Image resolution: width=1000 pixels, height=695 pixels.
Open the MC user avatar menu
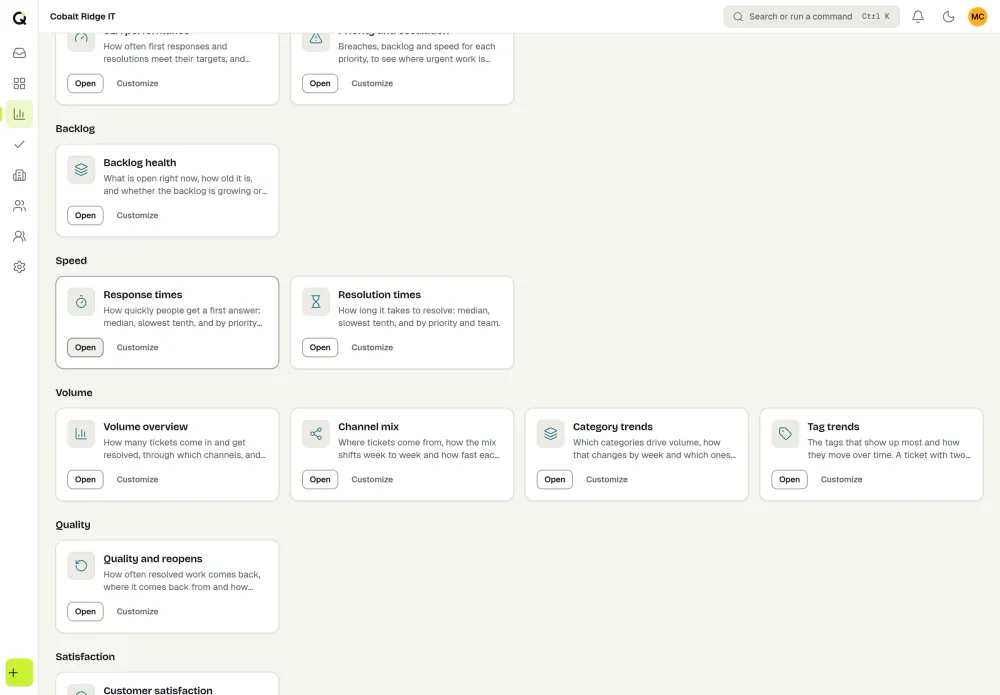coord(978,17)
